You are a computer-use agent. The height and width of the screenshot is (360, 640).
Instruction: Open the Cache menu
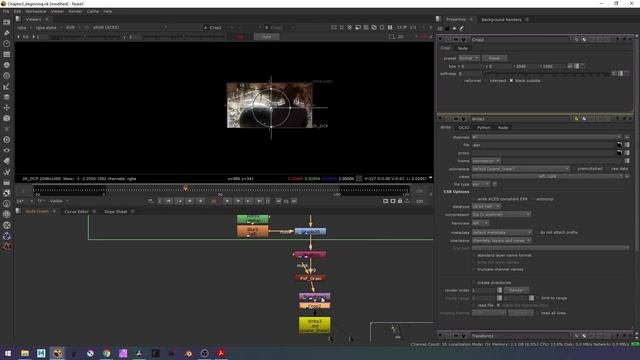point(93,11)
